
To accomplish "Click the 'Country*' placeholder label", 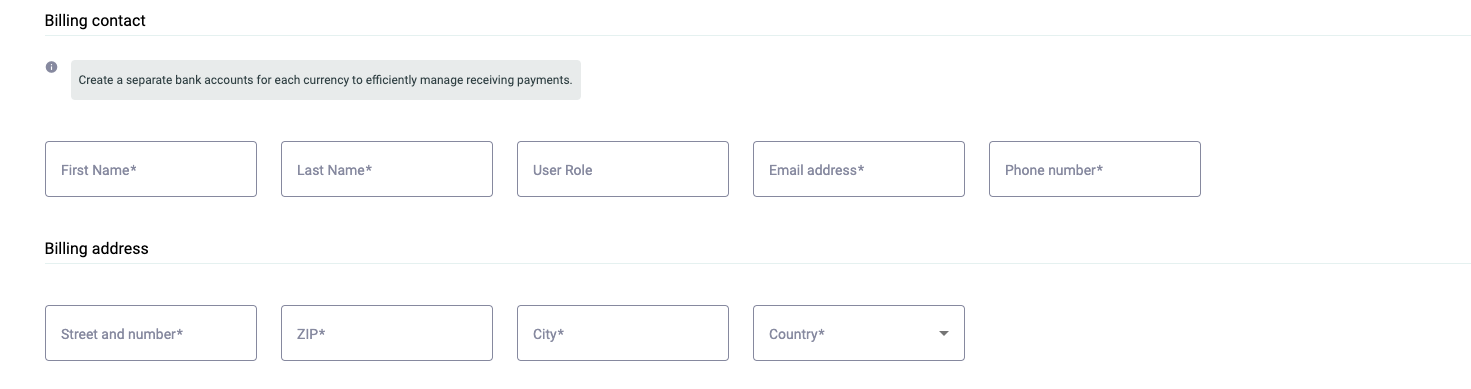I will point(797,334).
